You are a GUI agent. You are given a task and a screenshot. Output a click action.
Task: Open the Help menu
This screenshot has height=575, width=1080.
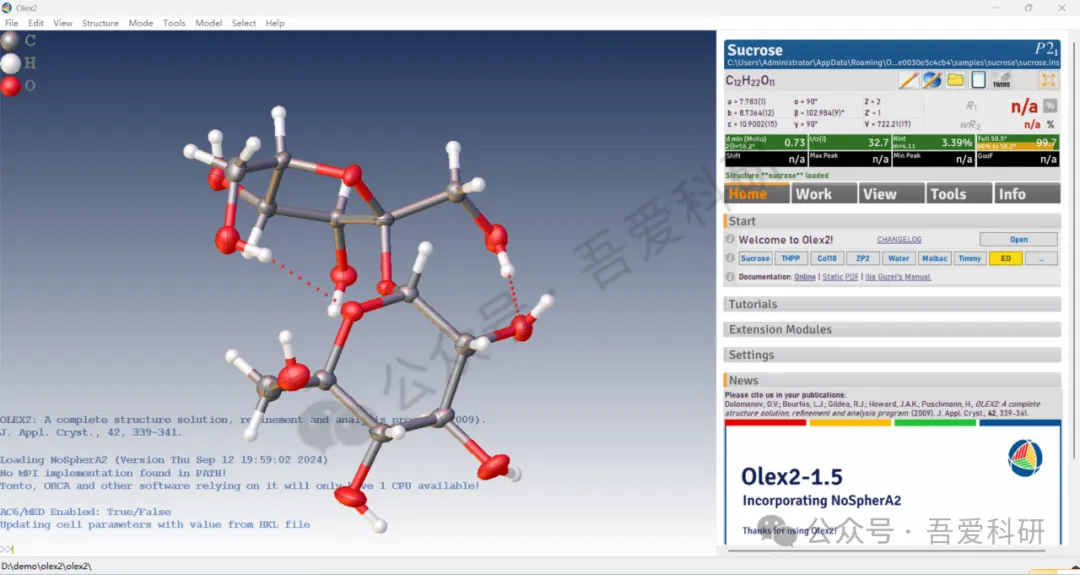(x=275, y=23)
